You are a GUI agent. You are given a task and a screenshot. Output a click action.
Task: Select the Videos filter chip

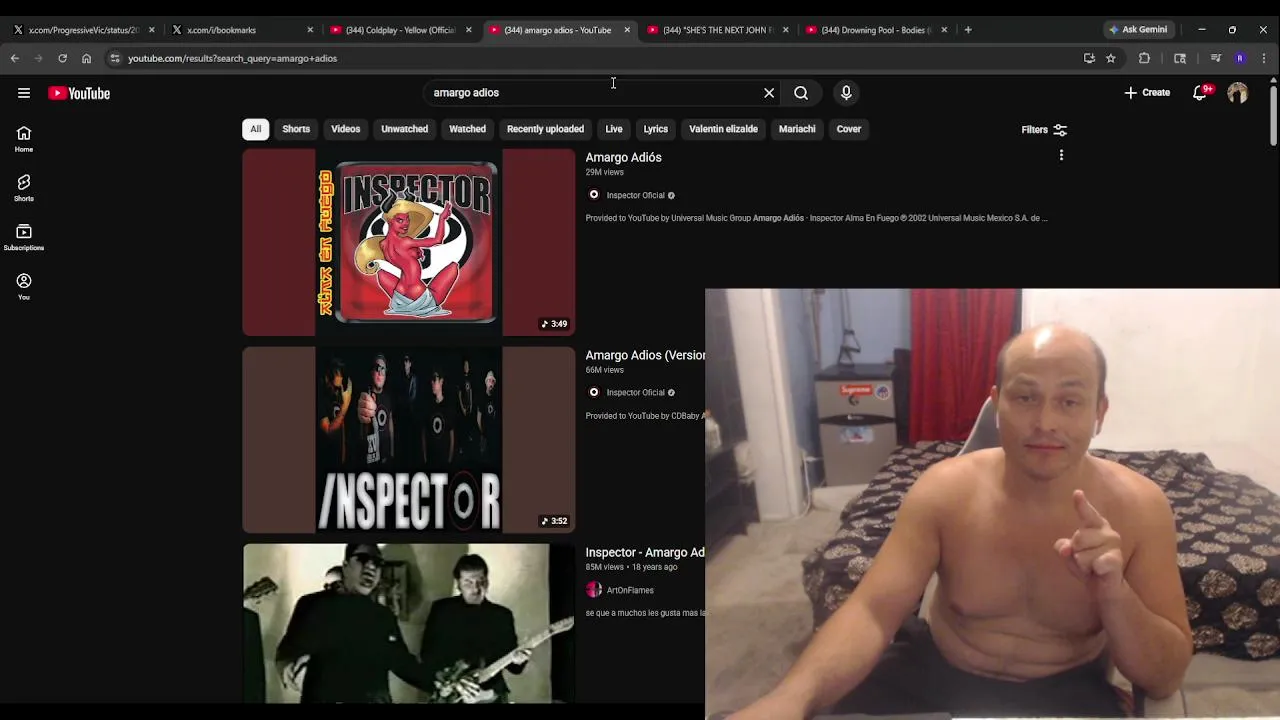tap(346, 129)
